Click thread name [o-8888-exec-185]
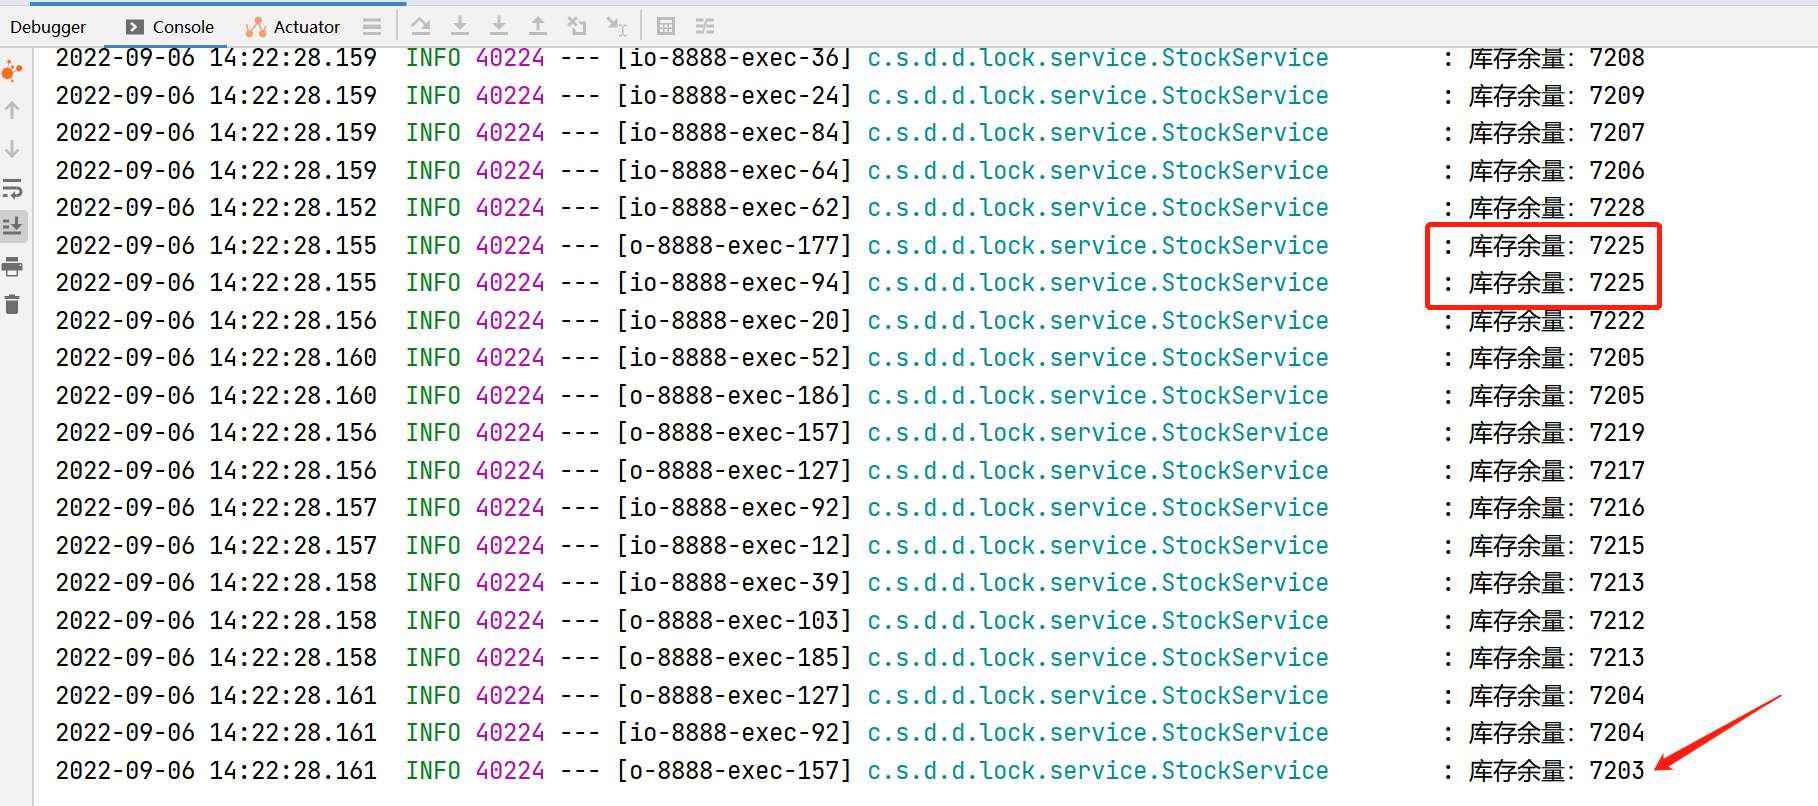This screenshot has width=1818, height=806. pyautogui.click(x=734, y=658)
